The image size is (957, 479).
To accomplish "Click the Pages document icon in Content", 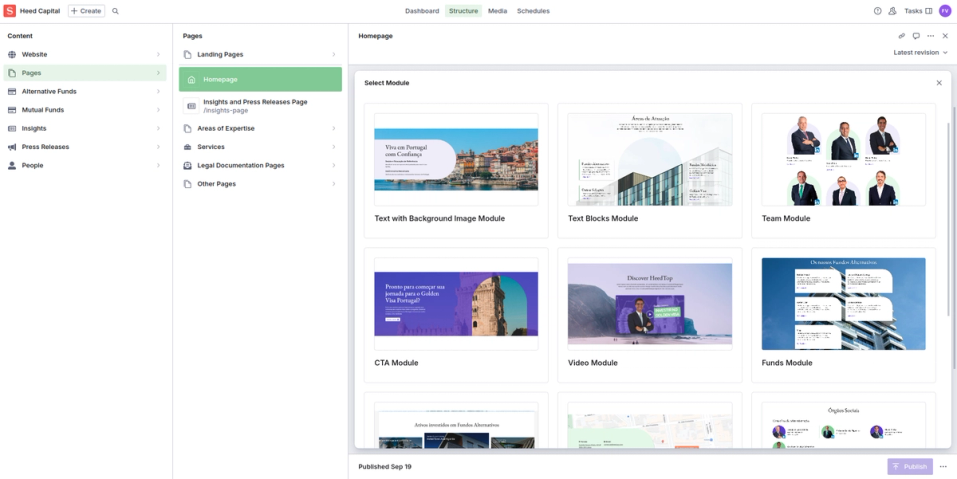I will [12, 73].
